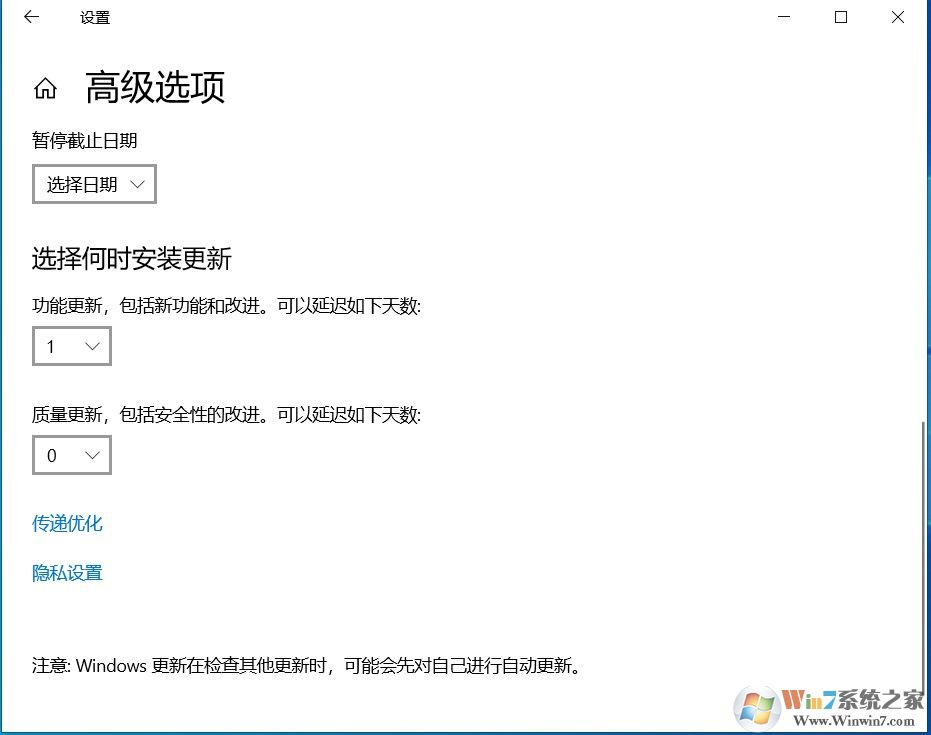This screenshot has height=735, width=931.
Task: Click the dropdown showing value 1
Action: 71,346
